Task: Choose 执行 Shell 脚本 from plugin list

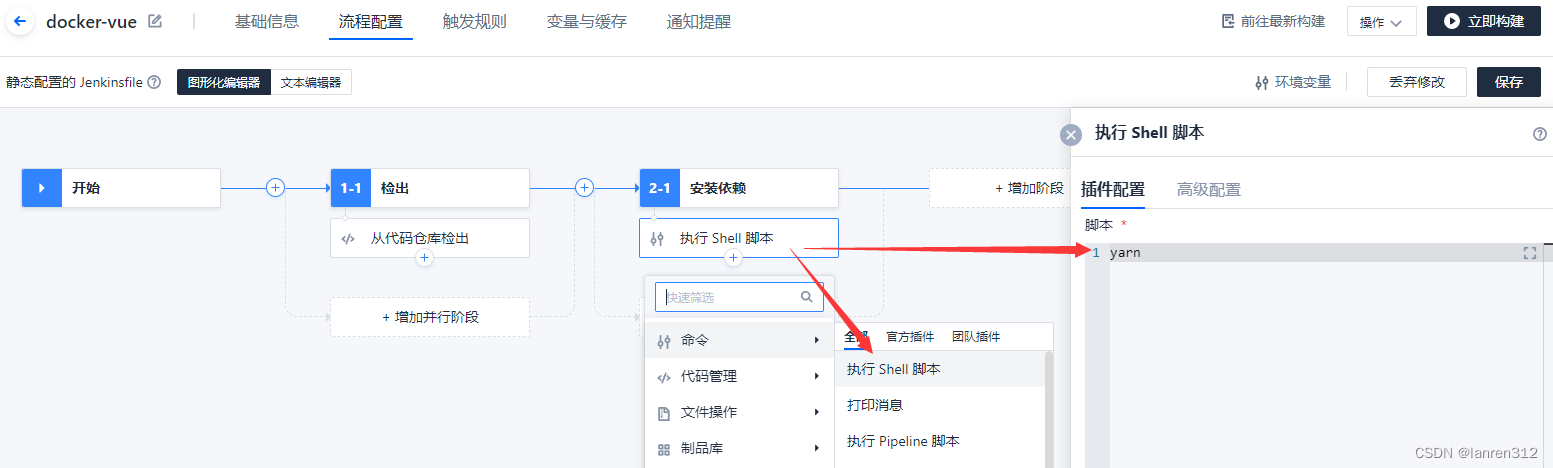Action: 940,369
